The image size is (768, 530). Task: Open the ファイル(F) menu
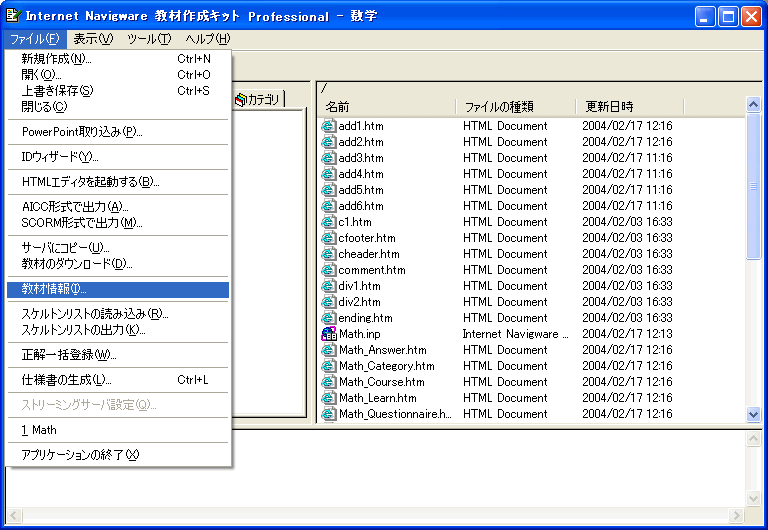(35, 39)
